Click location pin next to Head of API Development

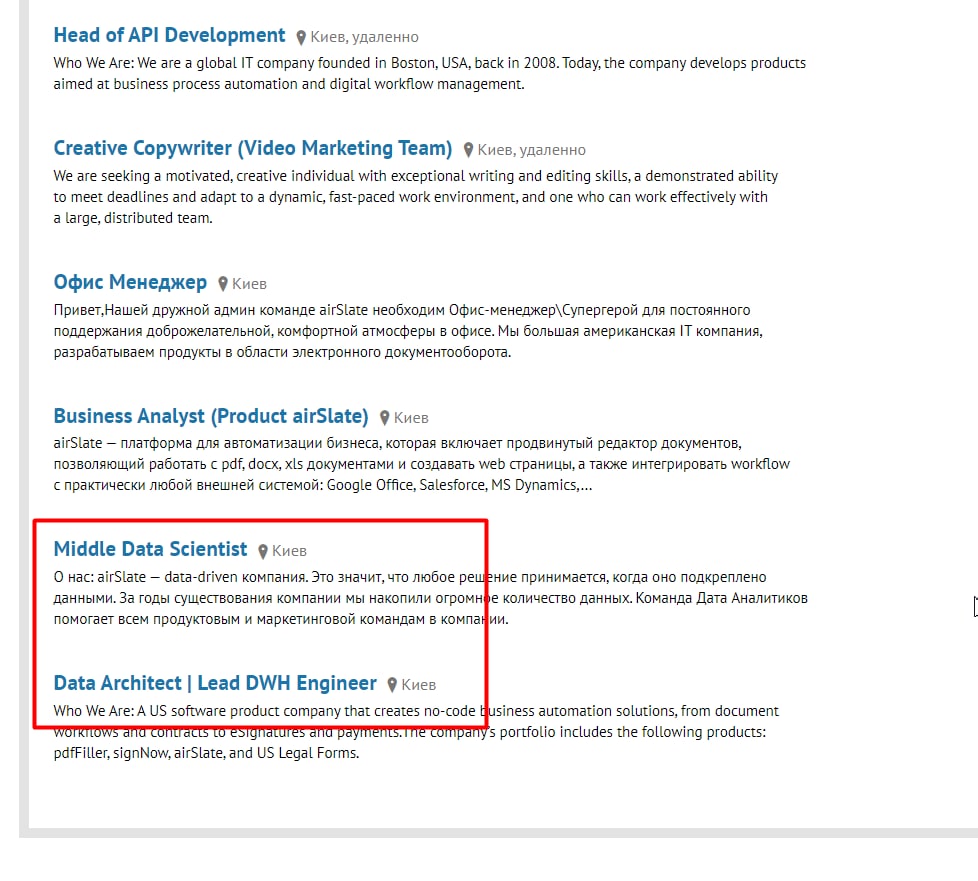coord(301,37)
